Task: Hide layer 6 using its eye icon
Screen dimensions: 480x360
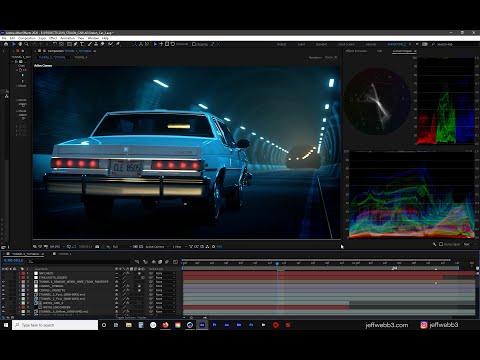Action: click(x=3, y=295)
